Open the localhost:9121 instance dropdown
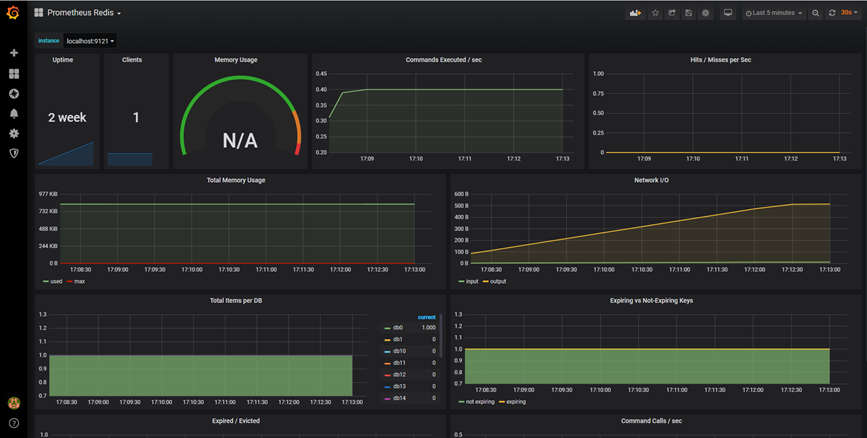The image size is (867, 438). (90, 41)
